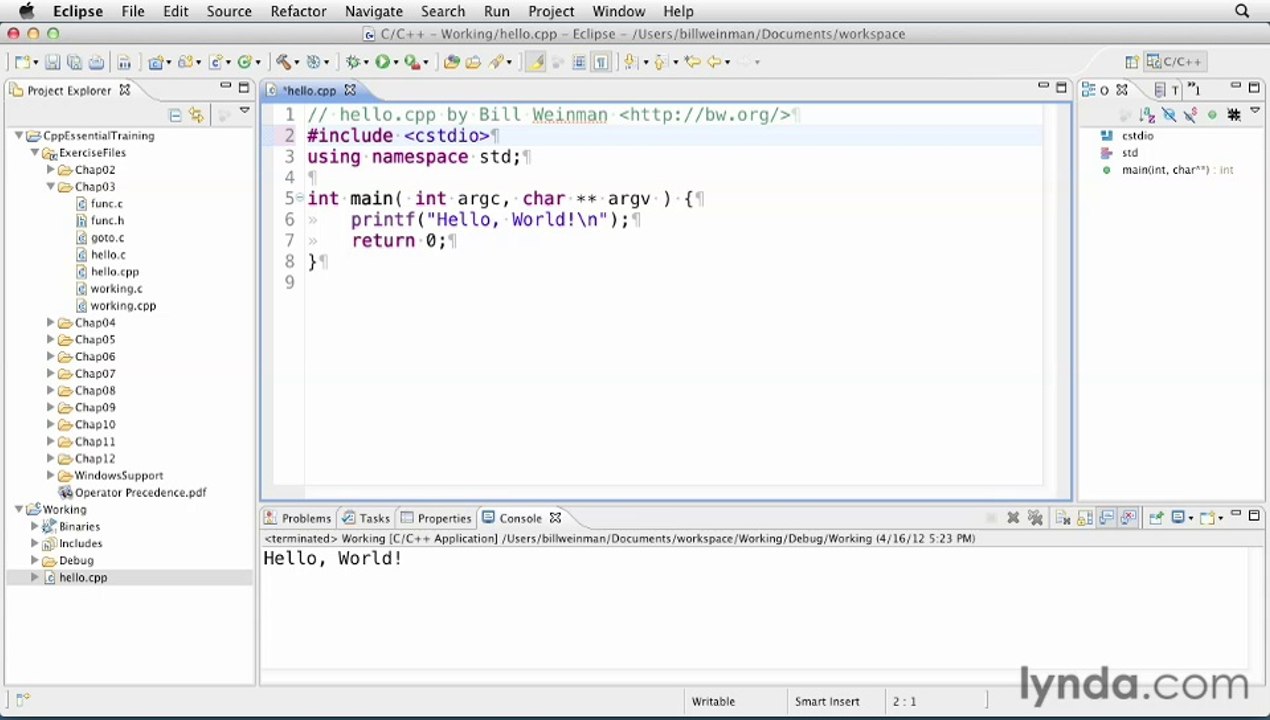The width and height of the screenshot is (1270, 720).
Task: Open the Refactor menu
Action: 298,11
